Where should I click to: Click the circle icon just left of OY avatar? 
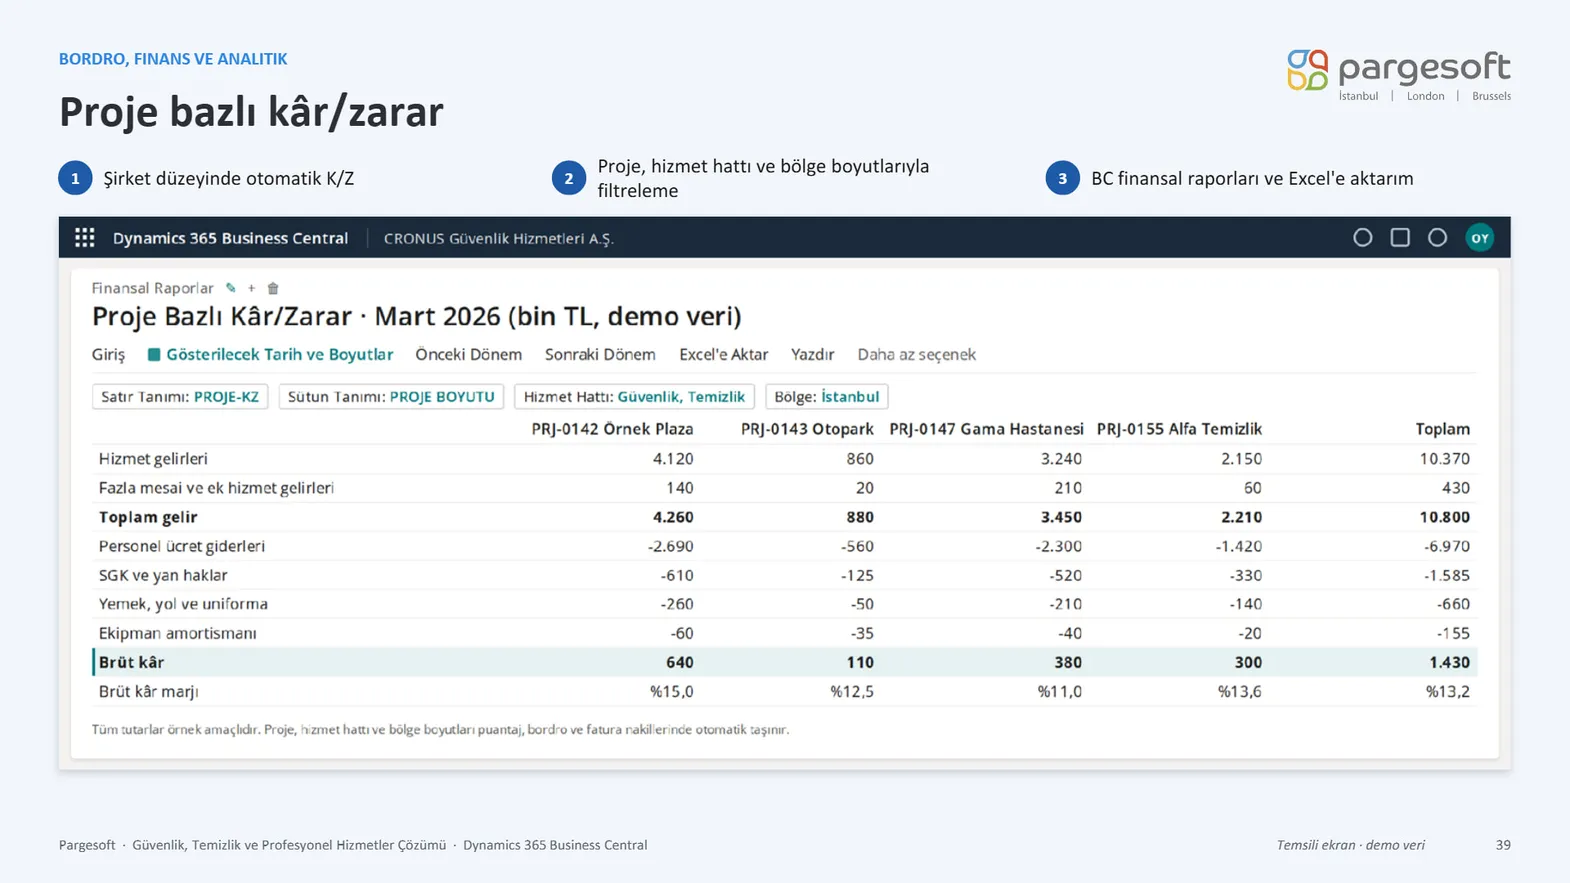pyautogui.click(x=1437, y=238)
